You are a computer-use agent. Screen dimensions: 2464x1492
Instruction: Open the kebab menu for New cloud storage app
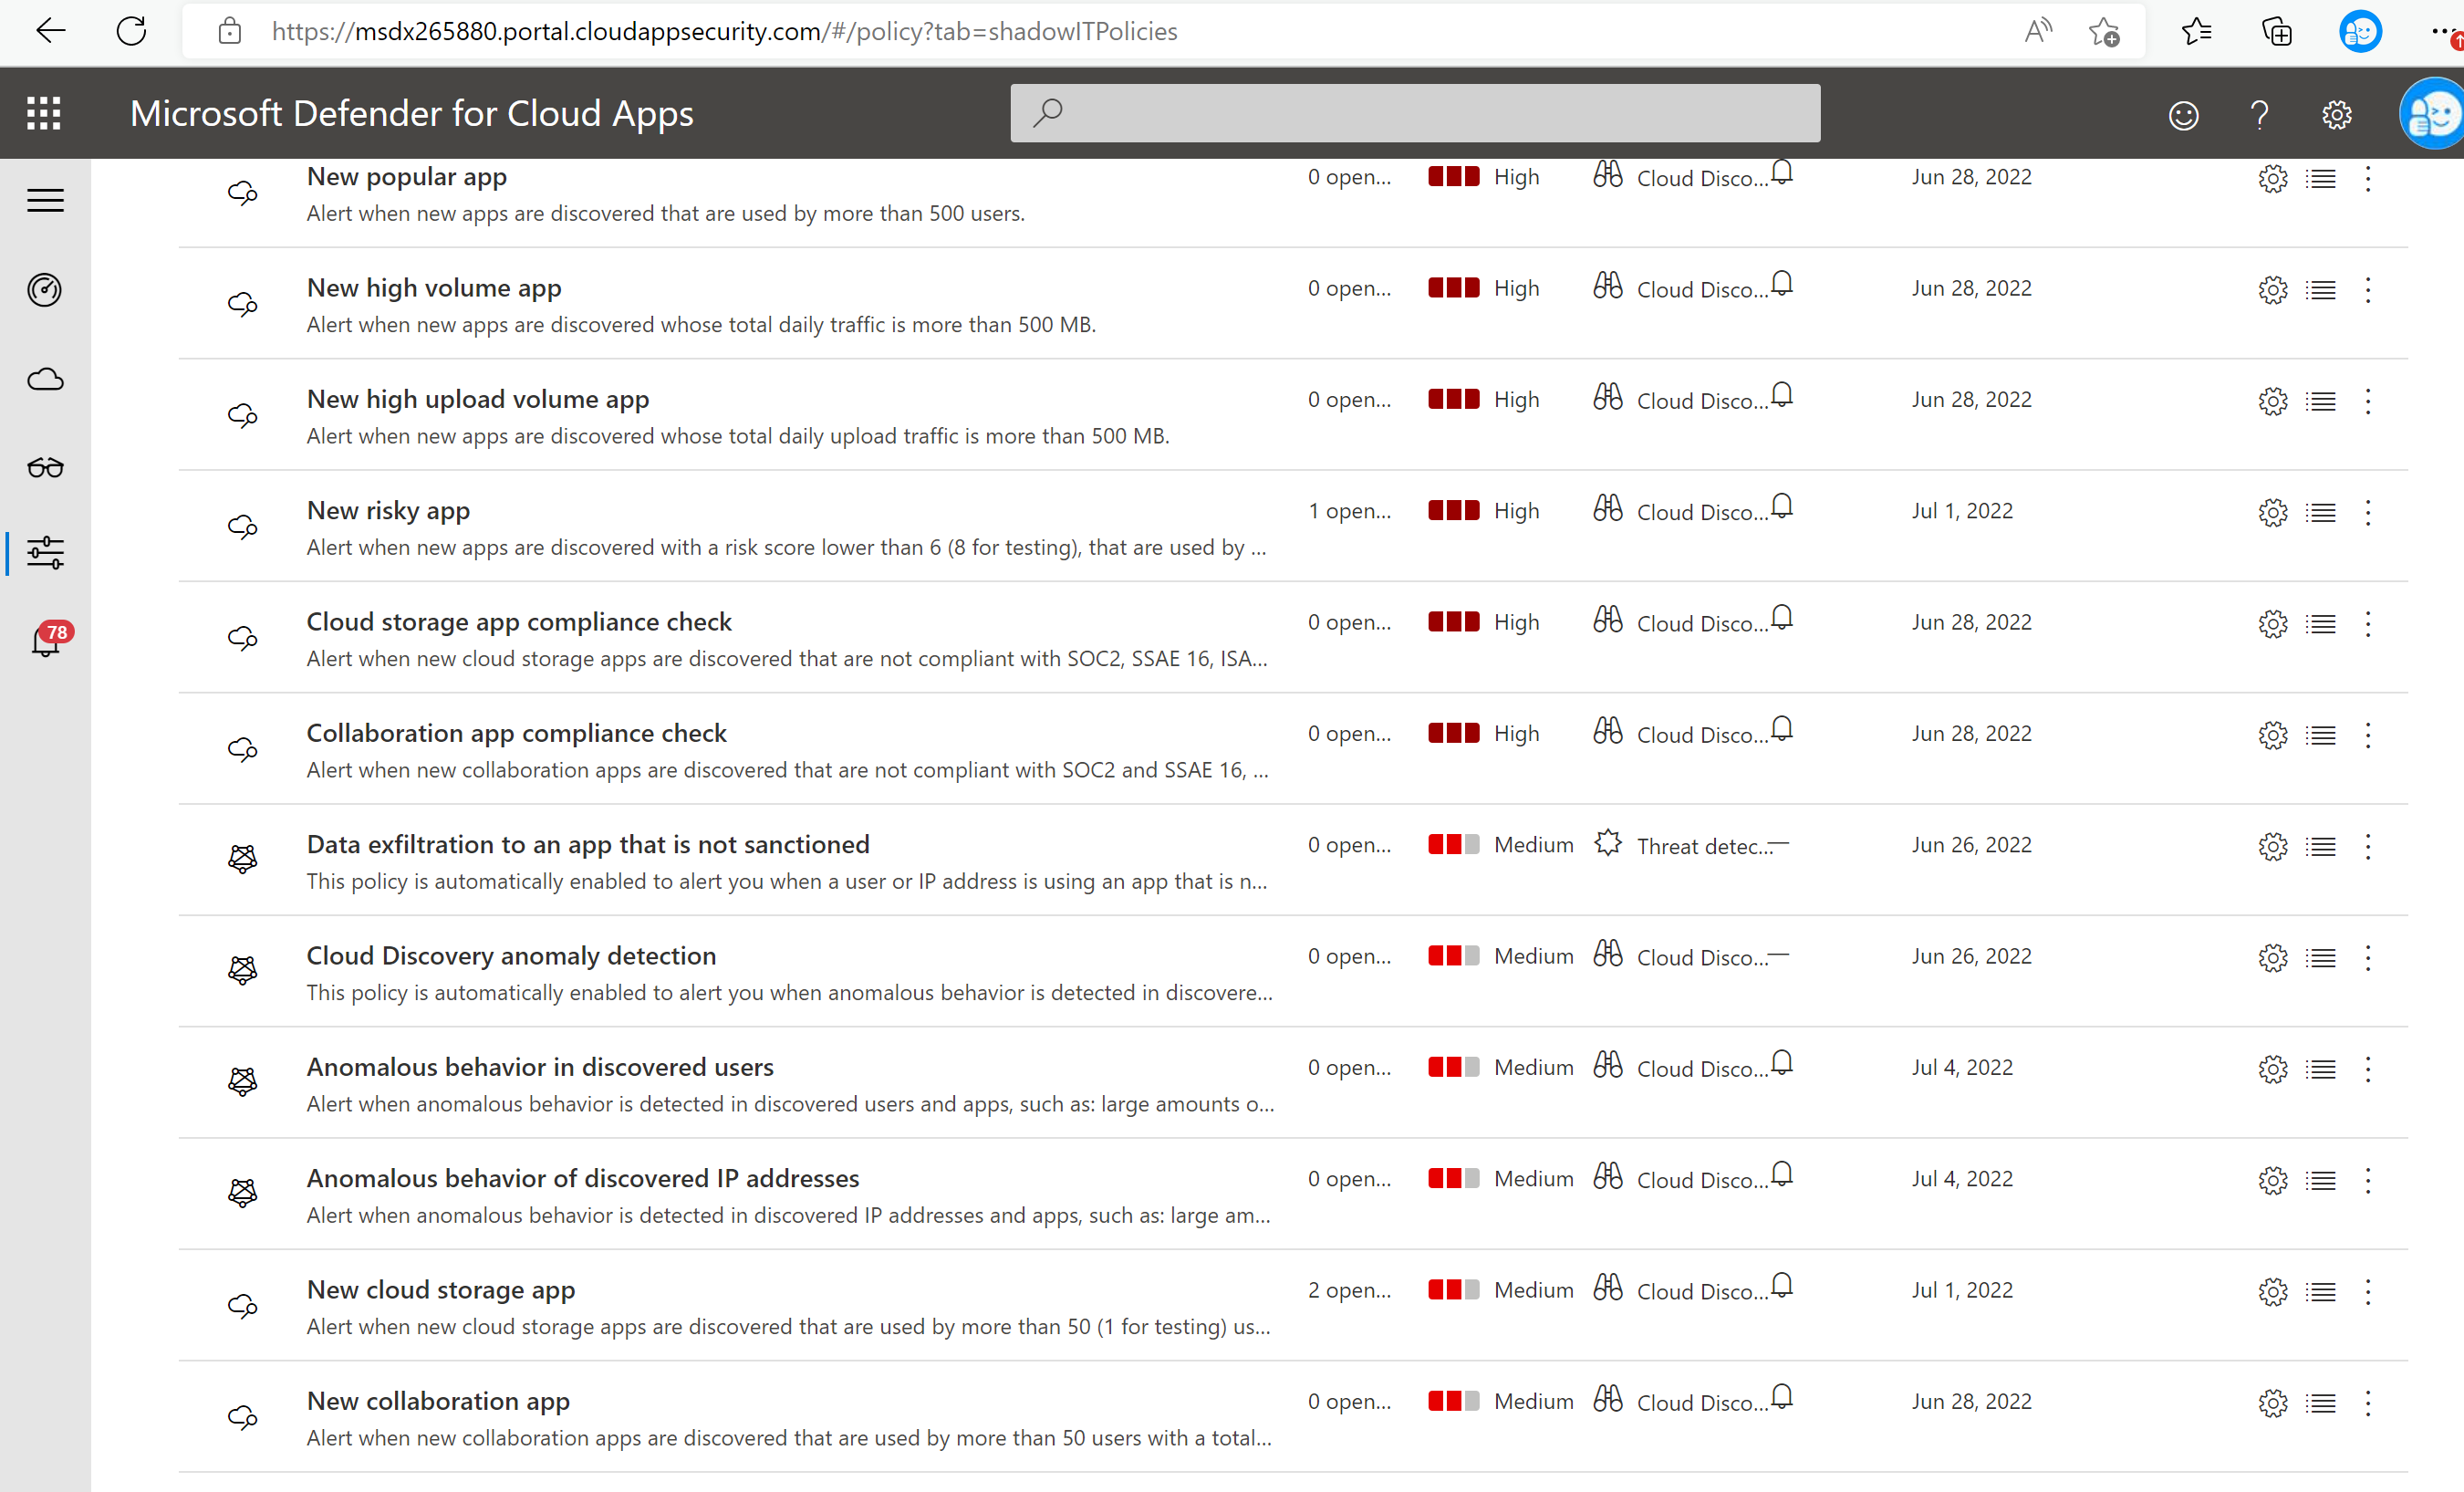(x=2368, y=1291)
